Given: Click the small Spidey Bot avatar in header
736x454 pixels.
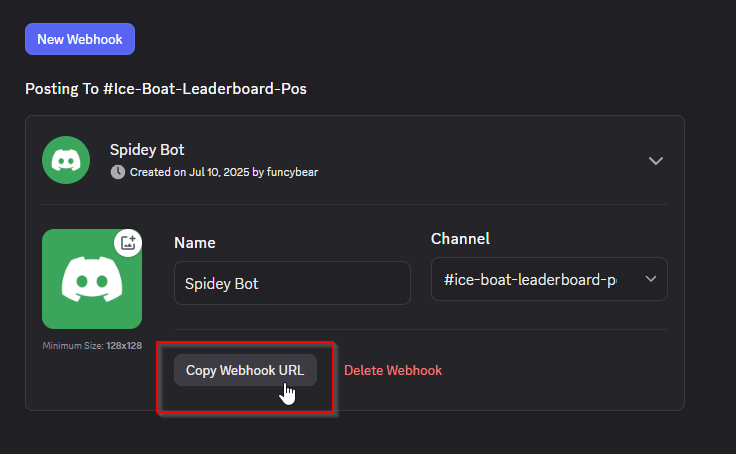Looking at the screenshot, I should pyautogui.click(x=66, y=160).
